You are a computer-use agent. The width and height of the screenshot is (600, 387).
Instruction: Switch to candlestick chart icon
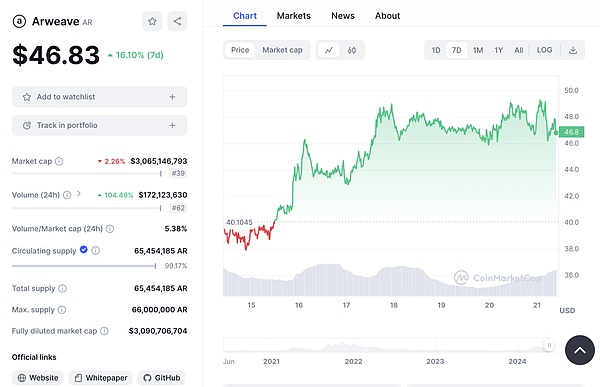[x=352, y=50]
